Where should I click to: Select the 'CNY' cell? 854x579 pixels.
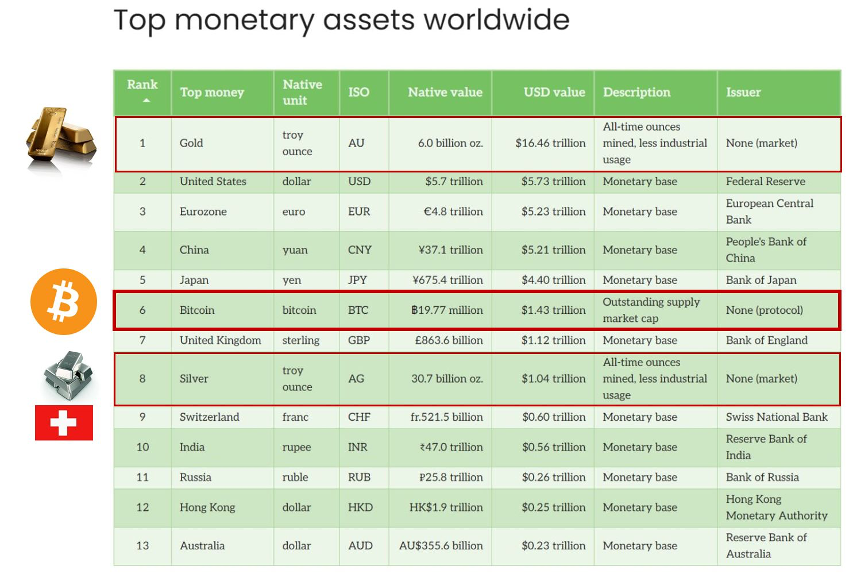pyautogui.click(x=364, y=250)
